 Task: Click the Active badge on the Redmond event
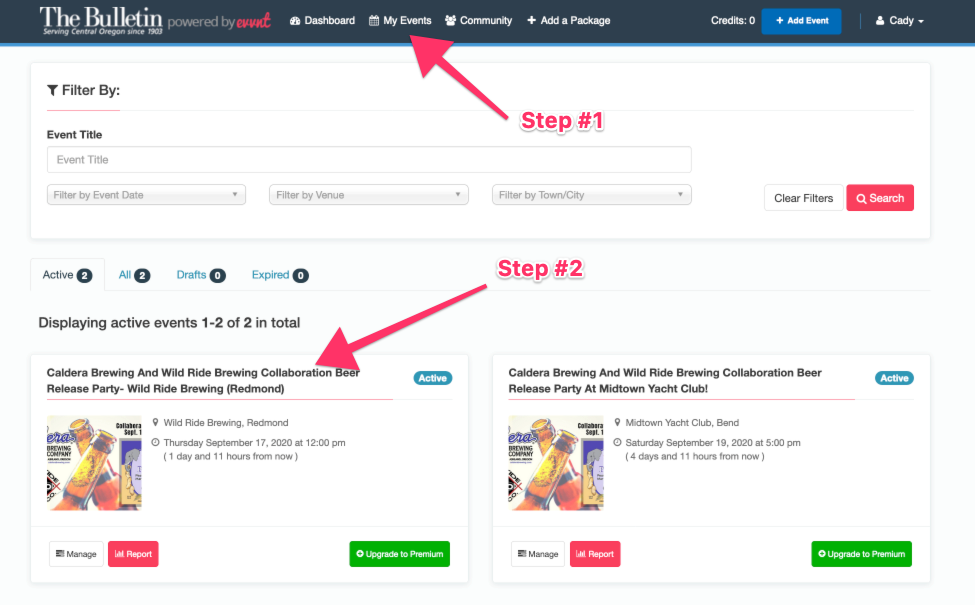(433, 378)
